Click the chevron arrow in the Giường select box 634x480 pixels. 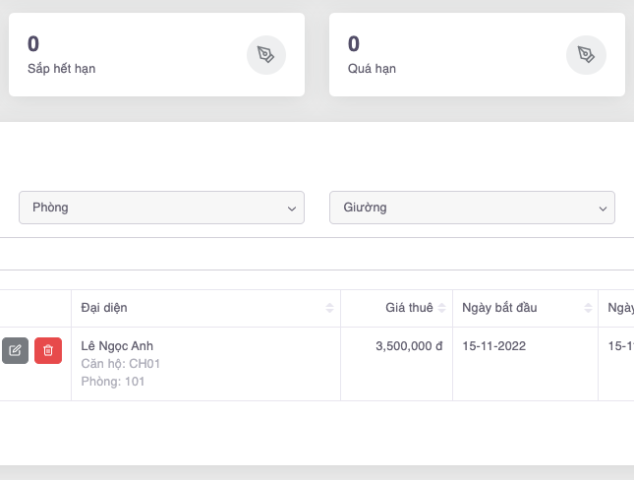tap(603, 209)
